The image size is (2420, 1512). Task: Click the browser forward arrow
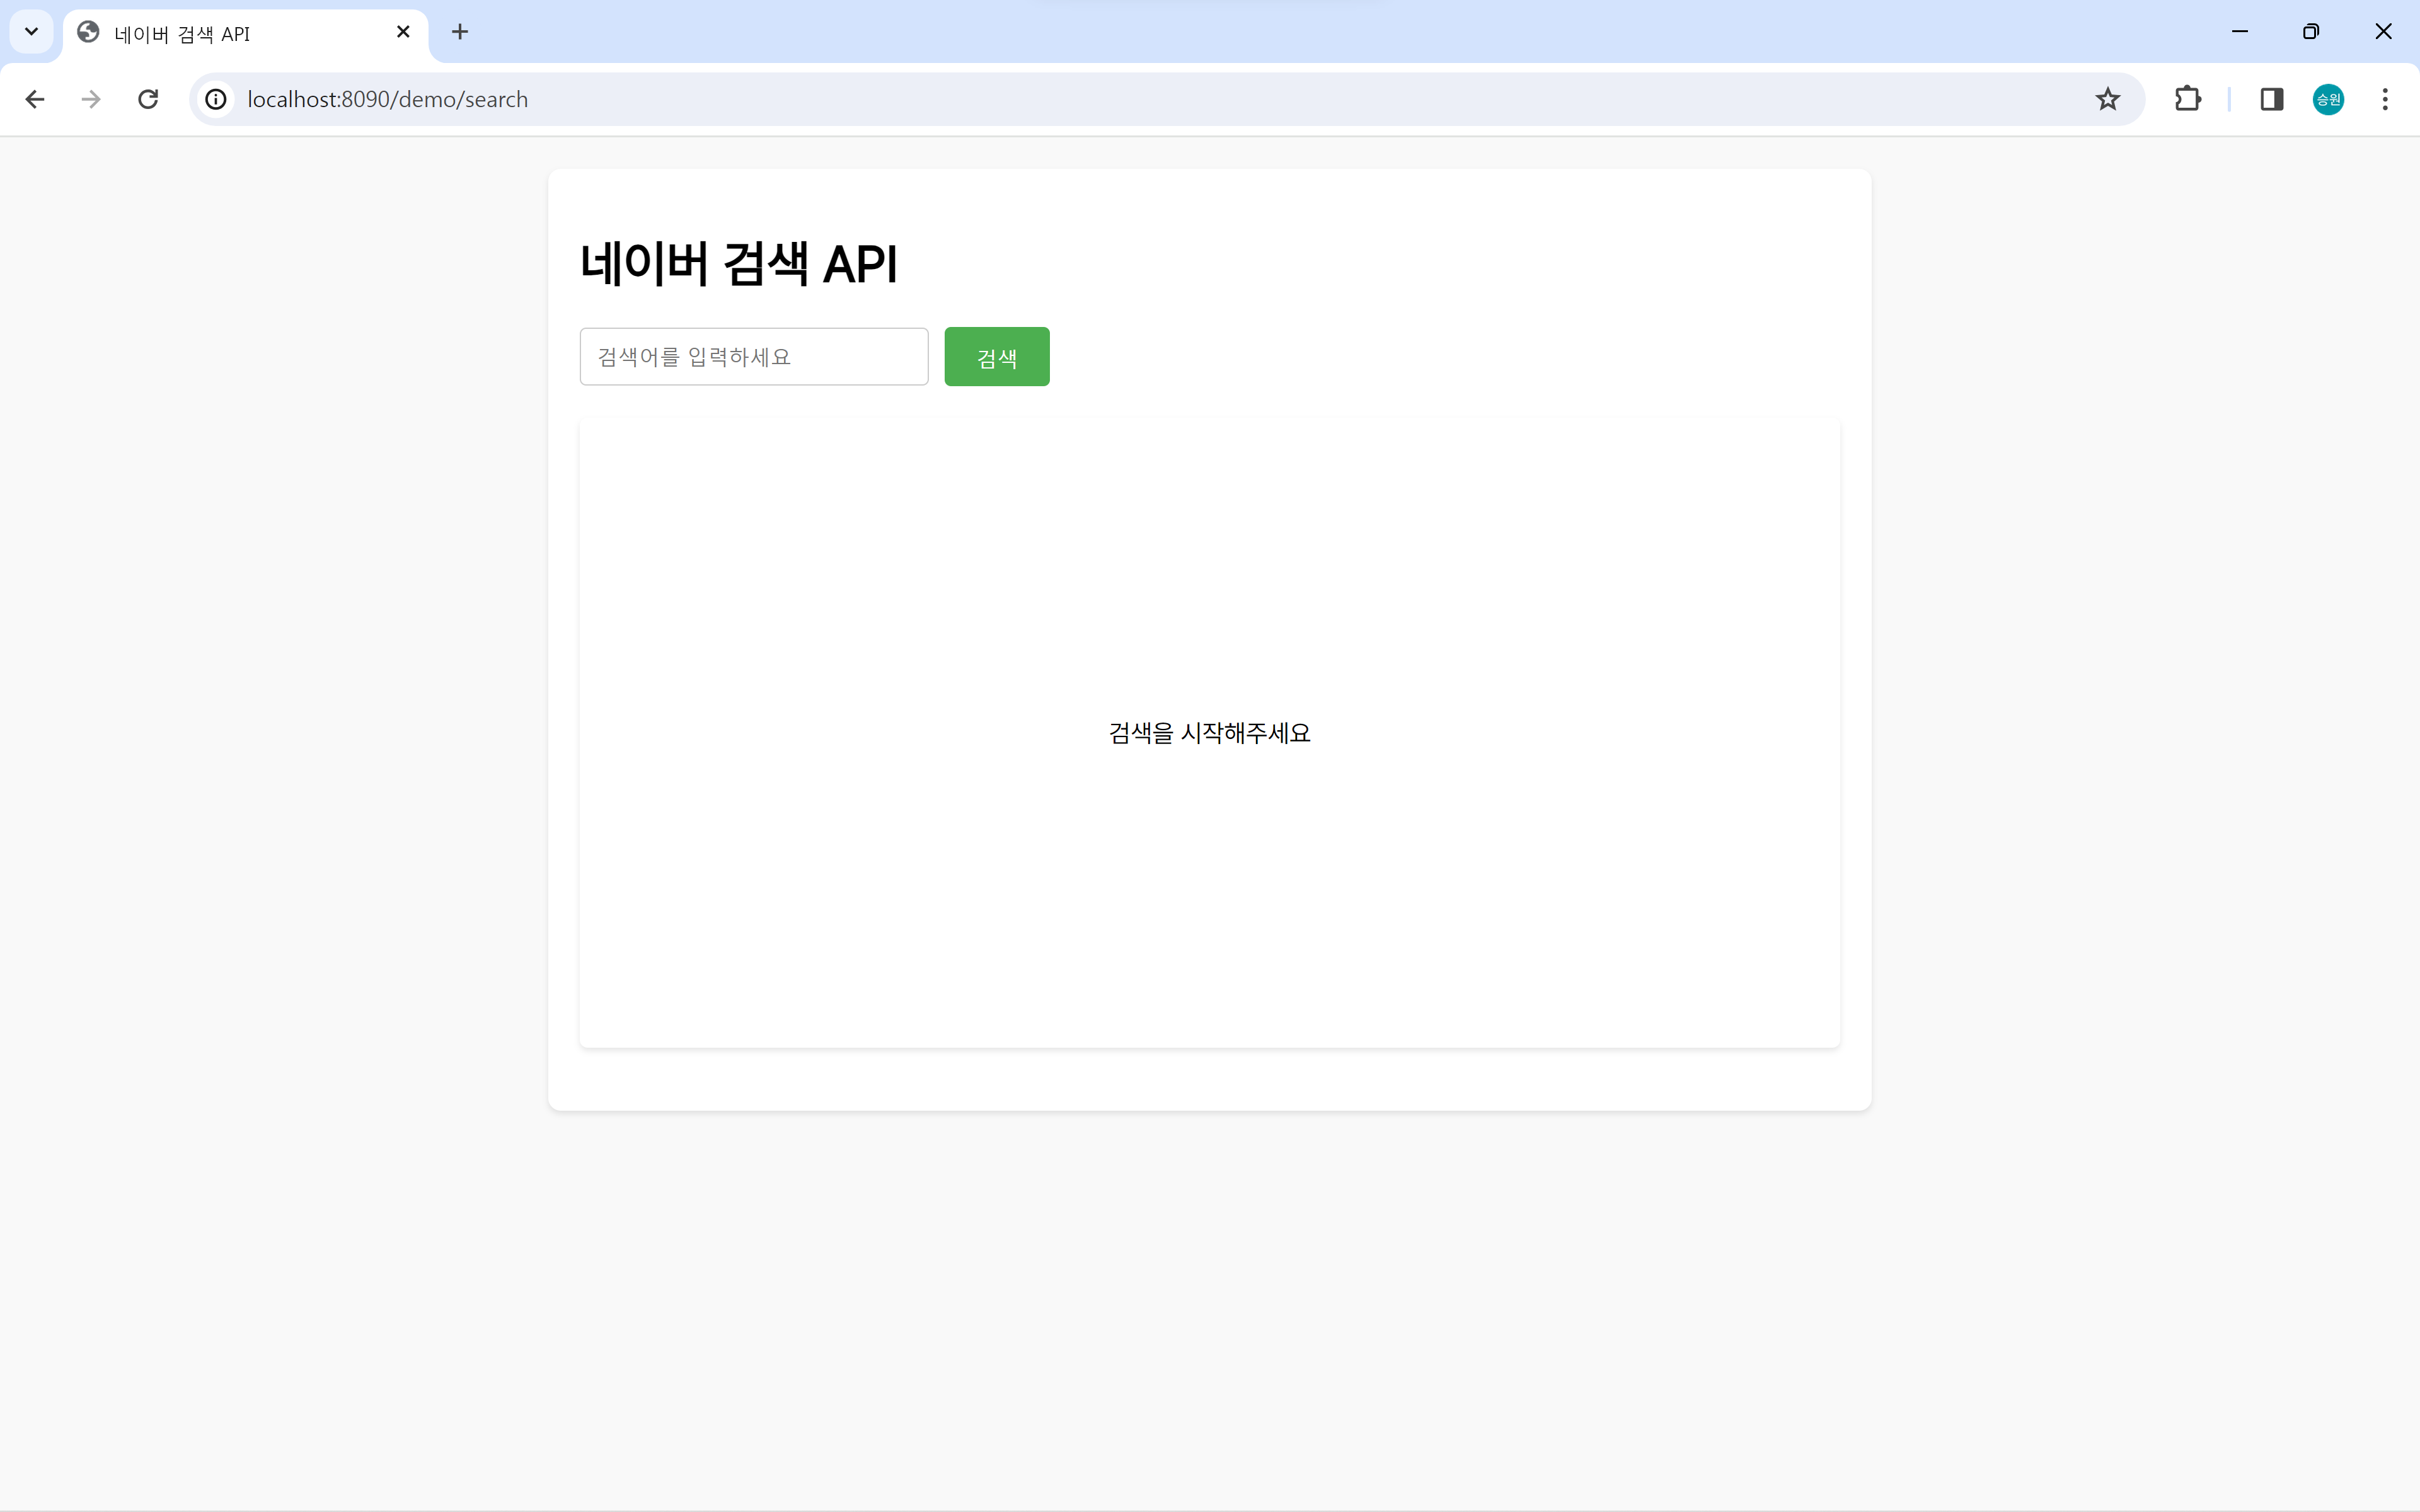pos(91,99)
